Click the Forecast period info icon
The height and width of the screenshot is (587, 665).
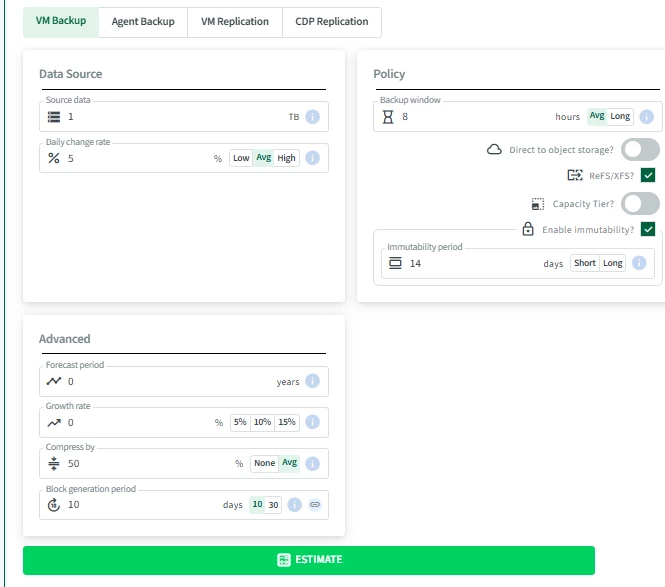(x=312, y=381)
